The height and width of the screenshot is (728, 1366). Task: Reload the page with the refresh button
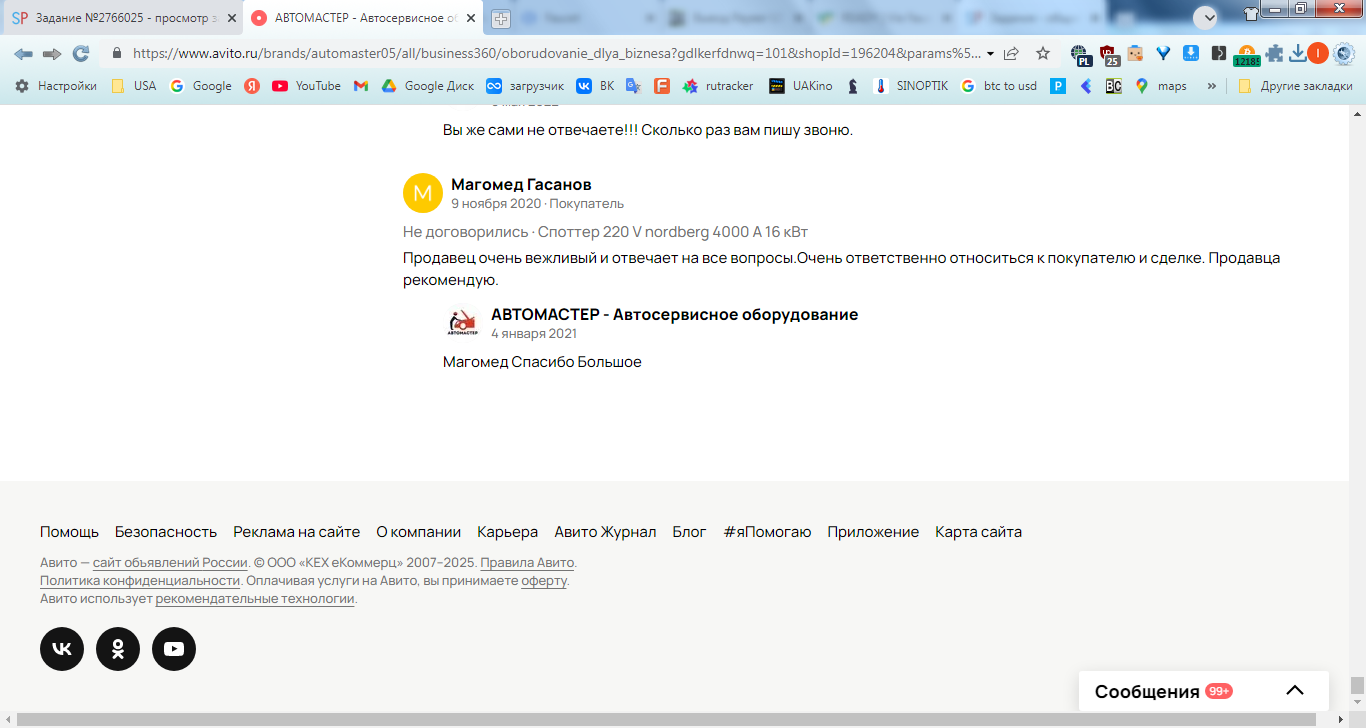click(80, 53)
